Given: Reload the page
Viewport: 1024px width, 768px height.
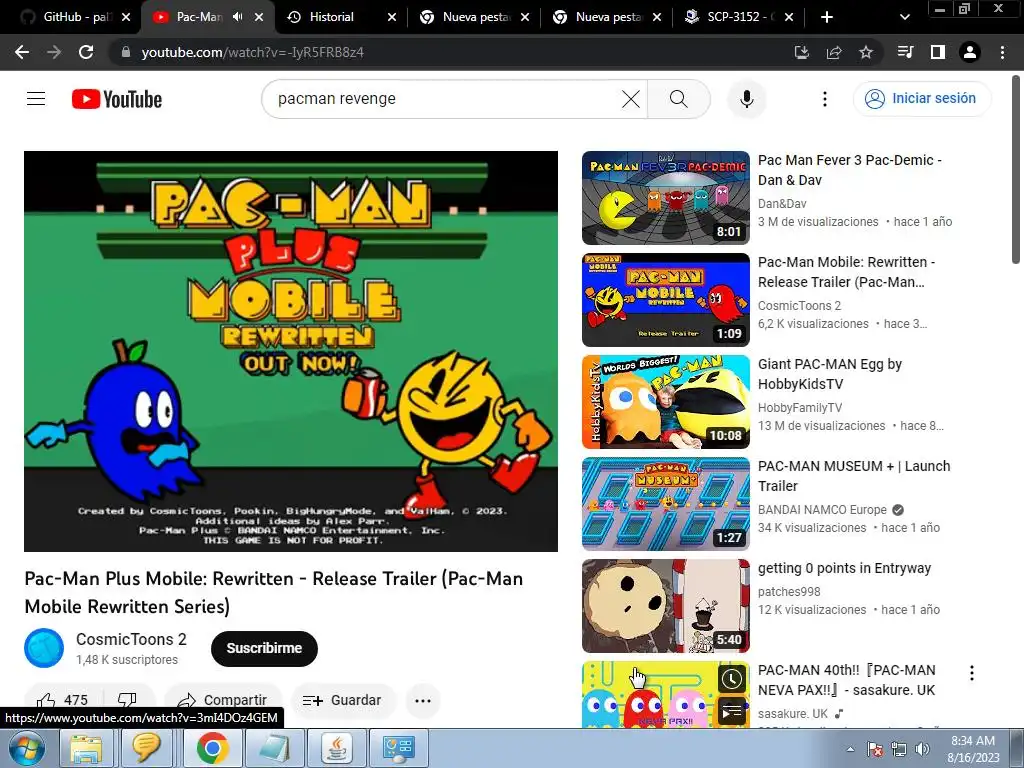Looking at the screenshot, I should [86, 52].
